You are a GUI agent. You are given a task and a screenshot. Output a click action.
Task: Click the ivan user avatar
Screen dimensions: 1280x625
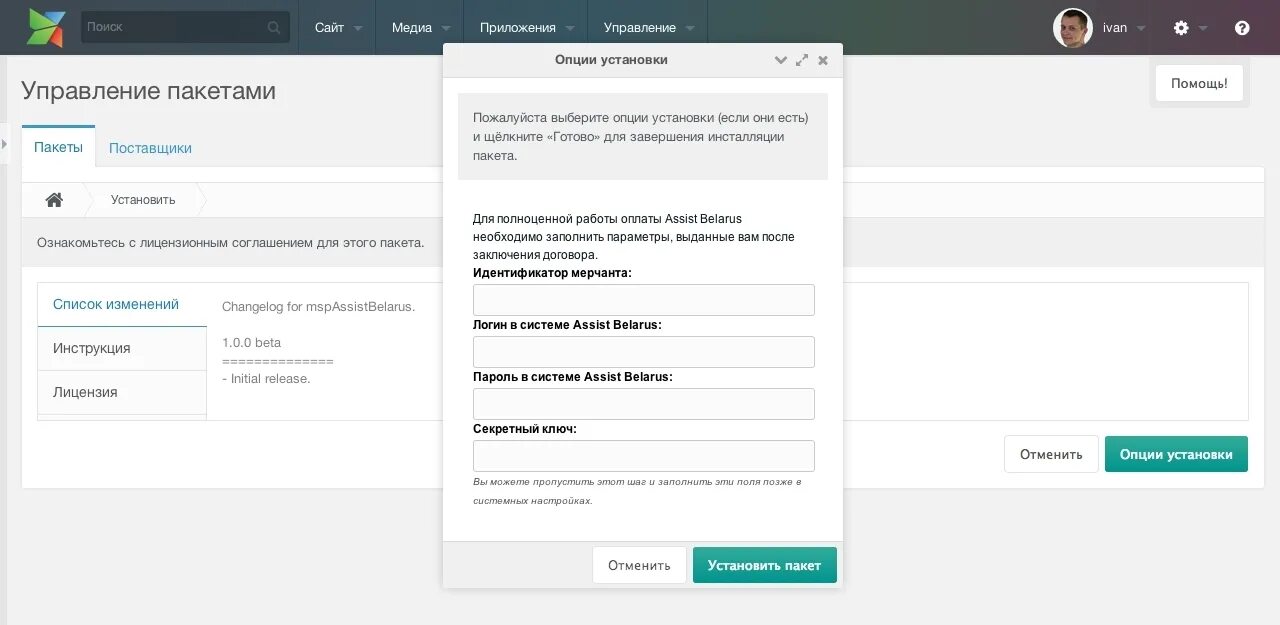point(1072,28)
